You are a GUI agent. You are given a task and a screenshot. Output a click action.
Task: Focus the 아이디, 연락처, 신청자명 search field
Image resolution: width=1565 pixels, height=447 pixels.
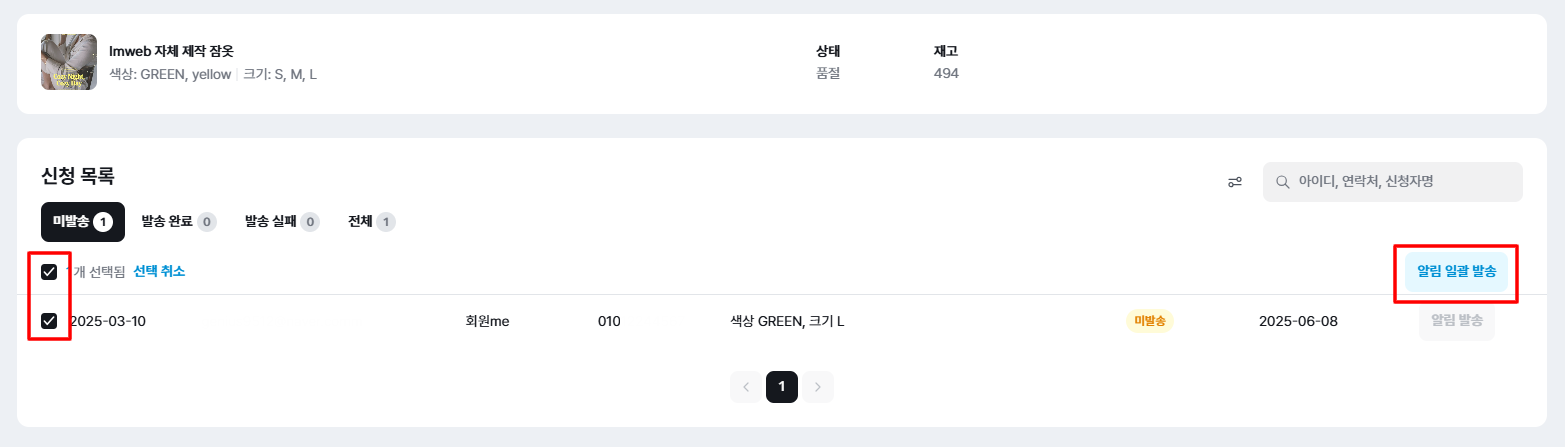(x=1400, y=182)
